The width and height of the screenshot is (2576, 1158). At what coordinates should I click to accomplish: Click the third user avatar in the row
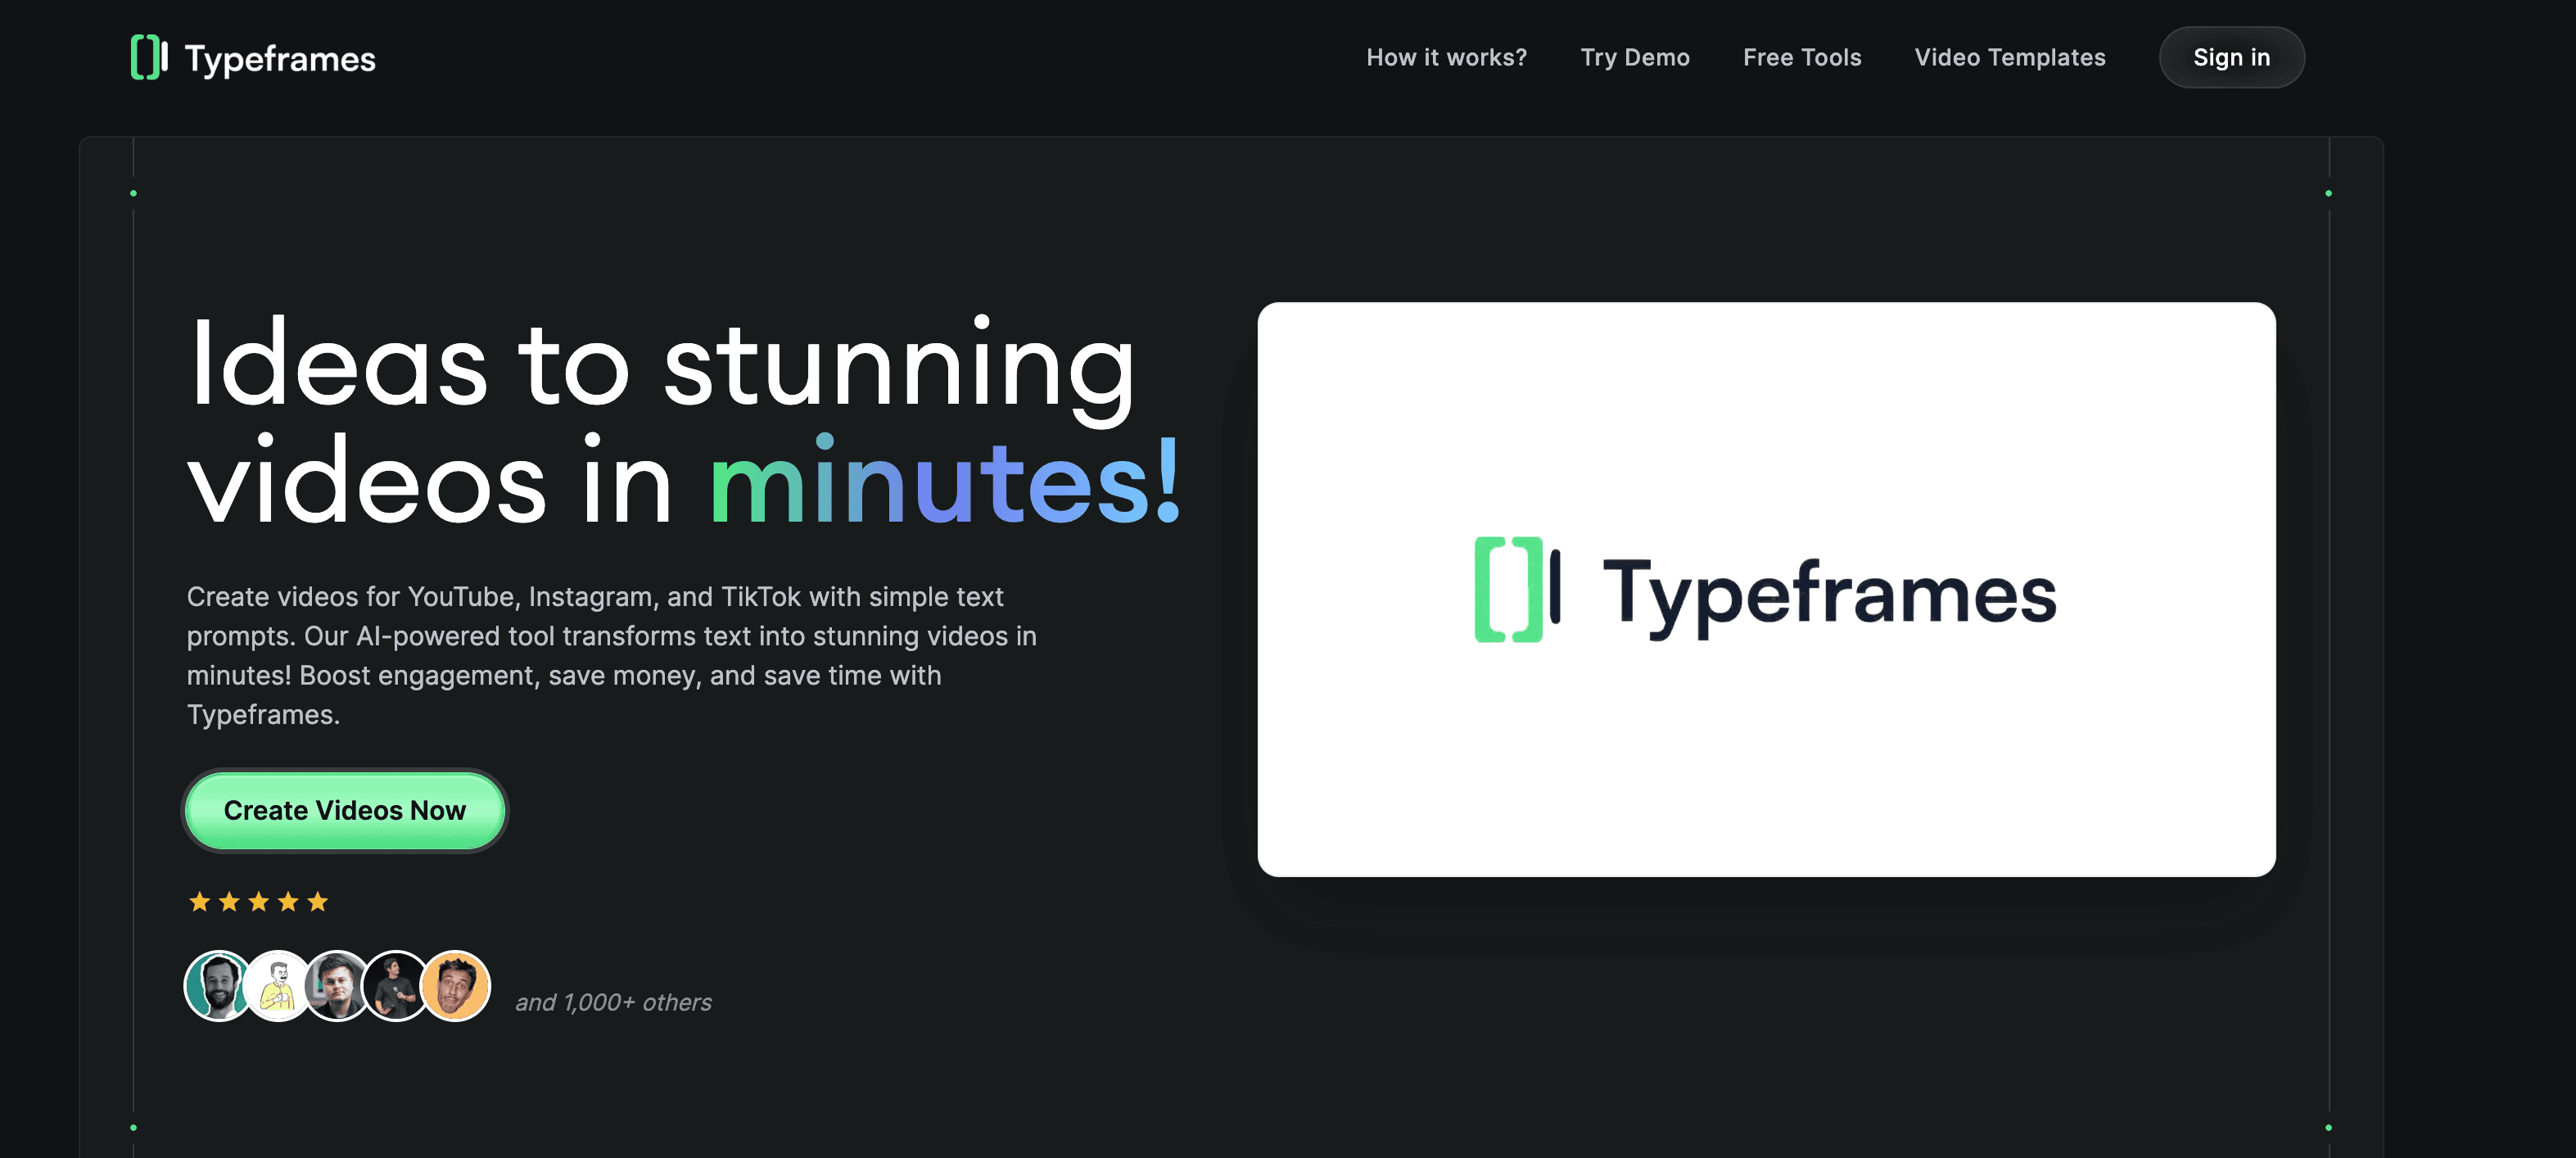tap(337, 986)
